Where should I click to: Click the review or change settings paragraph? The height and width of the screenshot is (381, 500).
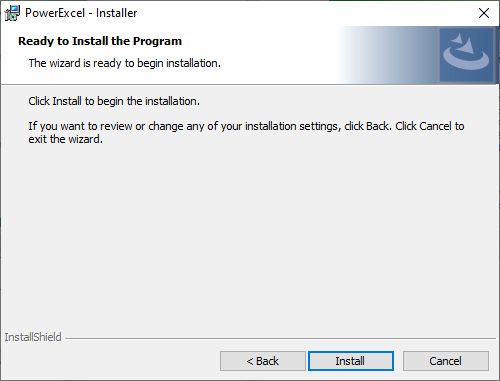pyautogui.click(x=246, y=132)
